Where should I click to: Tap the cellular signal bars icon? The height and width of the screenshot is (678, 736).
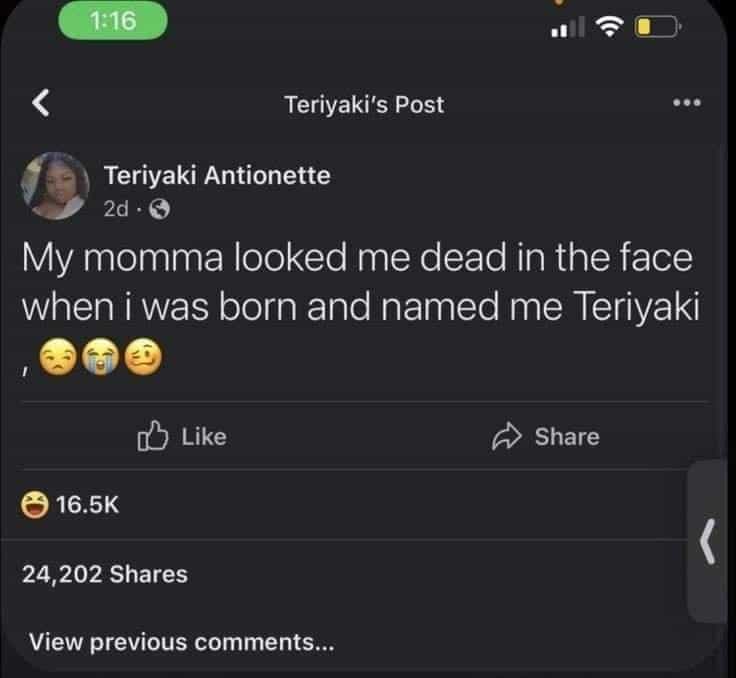pyautogui.click(x=567, y=28)
